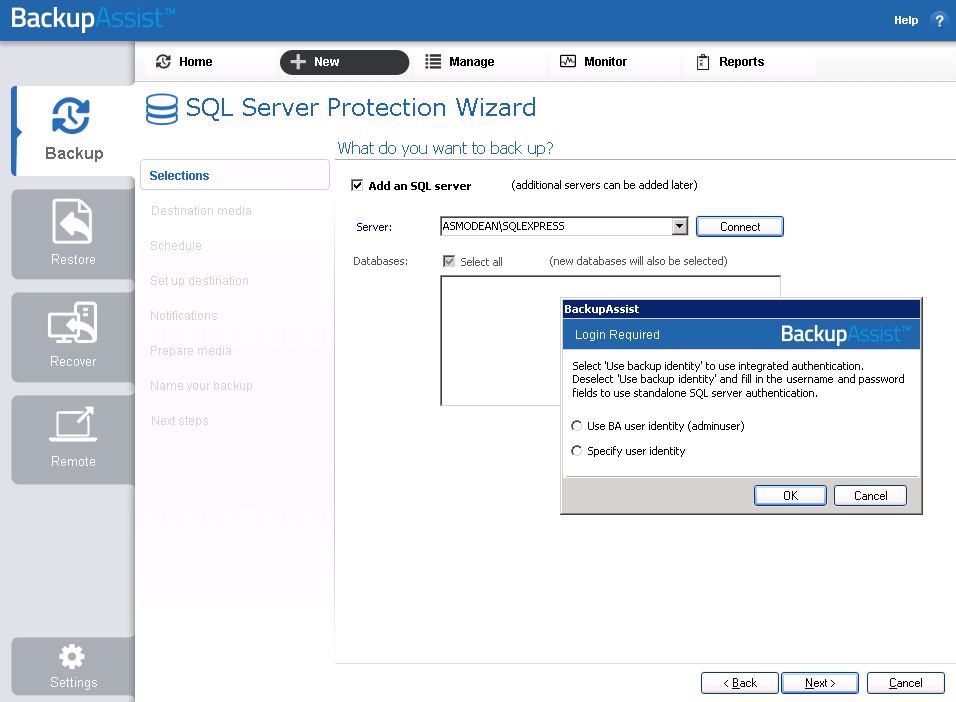Click the Destination media wizard step
The width and height of the screenshot is (956, 702).
click(201, 210)
